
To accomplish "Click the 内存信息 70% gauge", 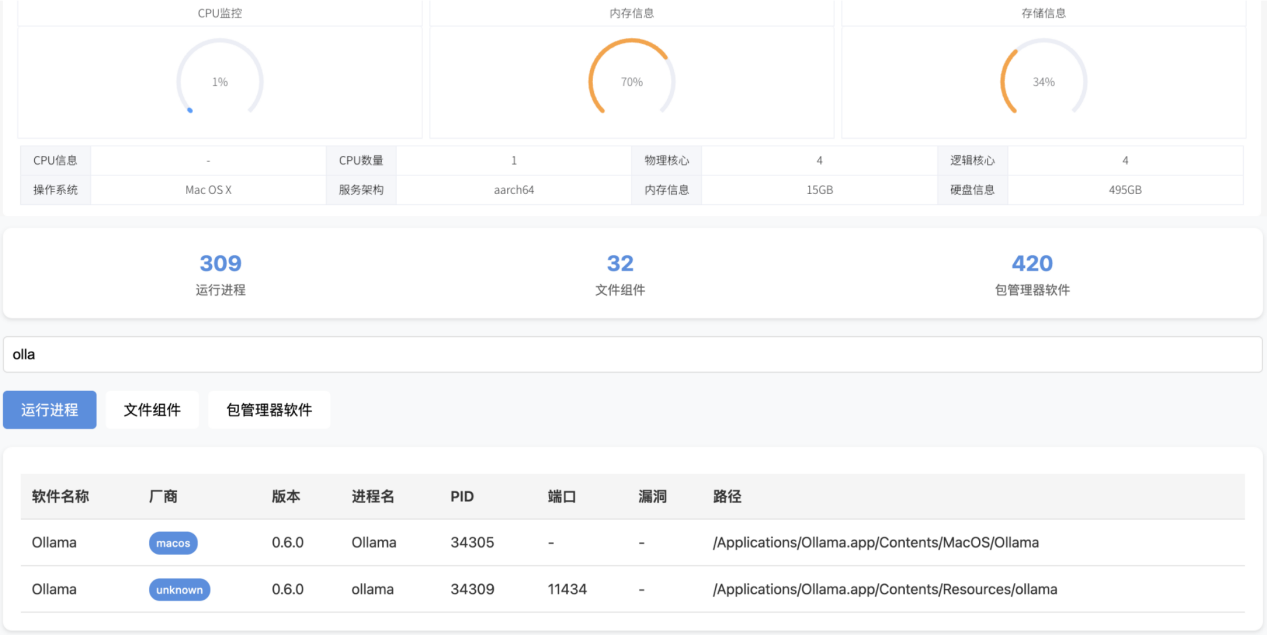I will (x=632, y=82).
